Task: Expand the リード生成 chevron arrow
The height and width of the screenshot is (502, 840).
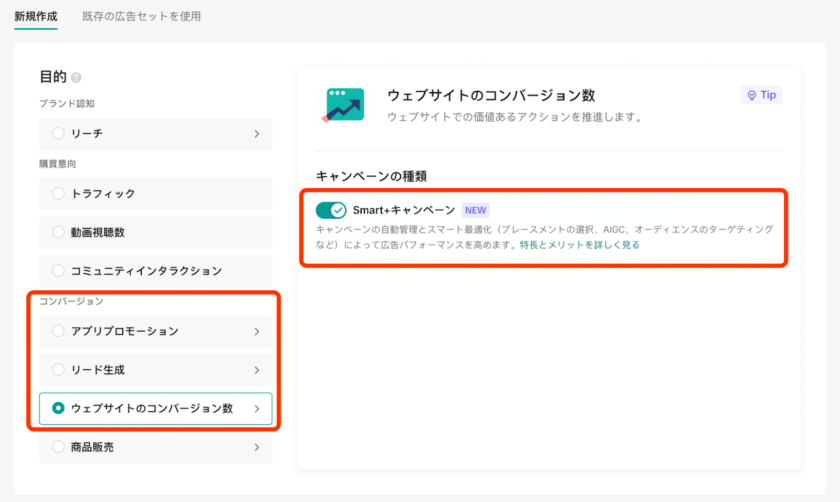Action: pos(256,370)
